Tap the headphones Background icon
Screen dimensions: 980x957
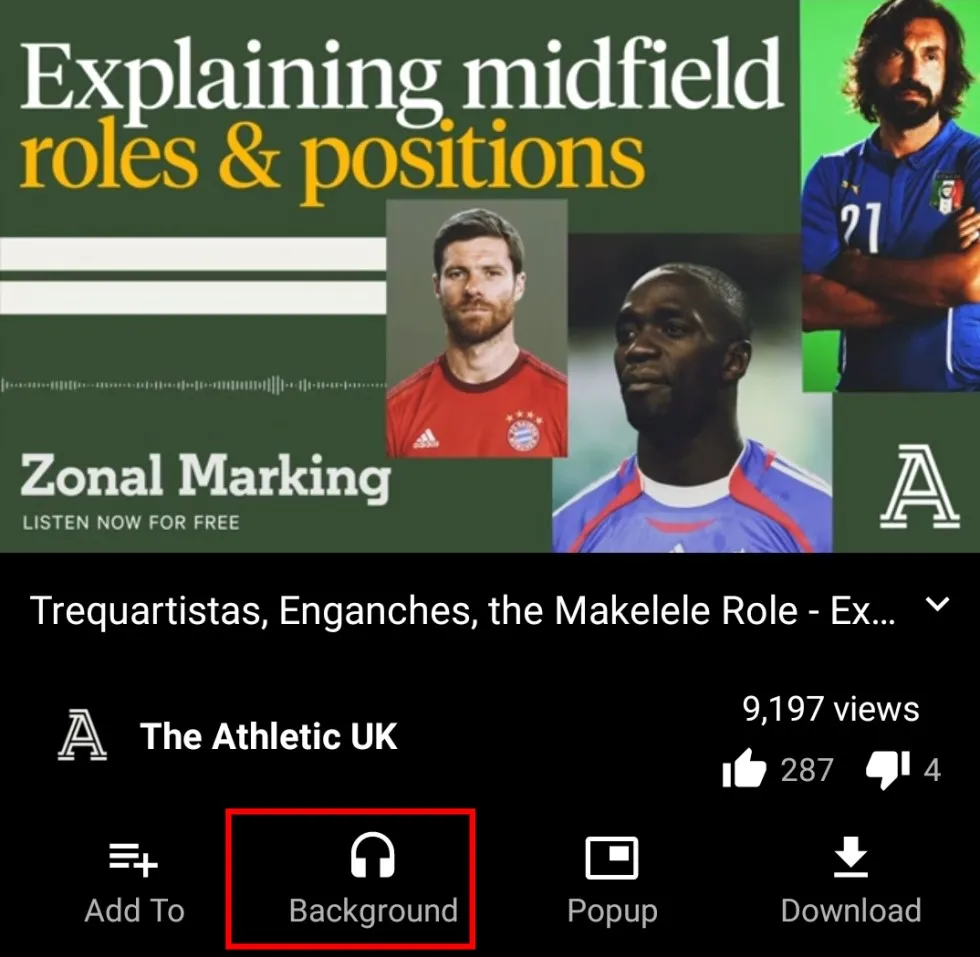coord(372,856)
